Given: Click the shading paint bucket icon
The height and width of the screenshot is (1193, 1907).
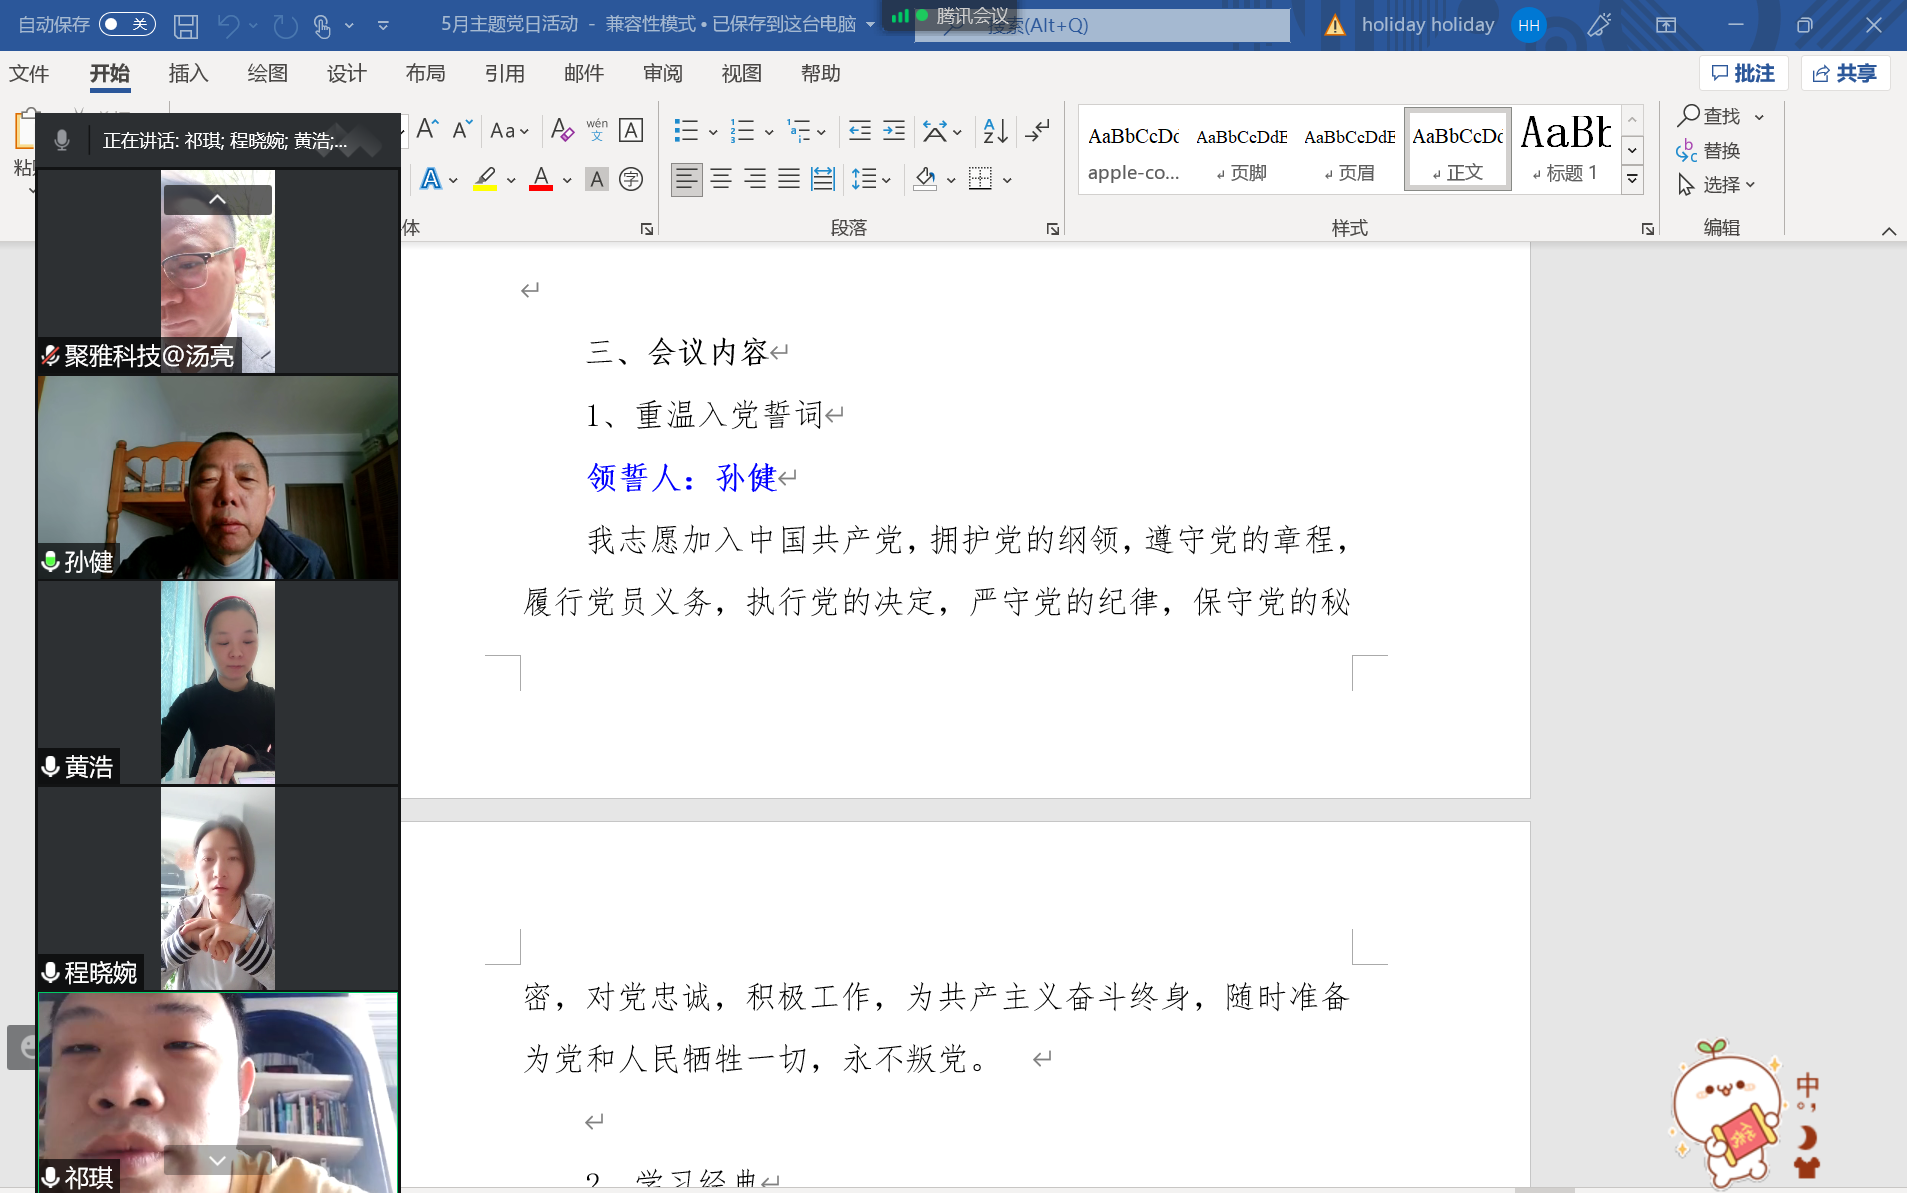Looking at the screenshot, I should pyautogui.click(x=925, y=179).
